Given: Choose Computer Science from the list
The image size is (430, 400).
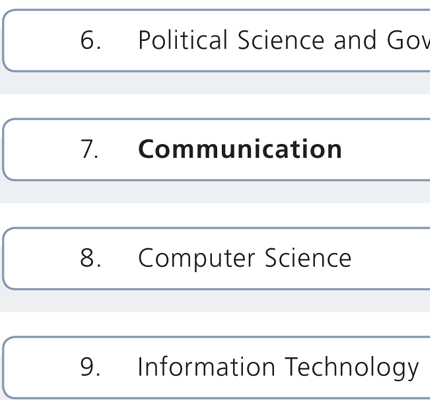Looking at the screenshot, I should [216, 258].
